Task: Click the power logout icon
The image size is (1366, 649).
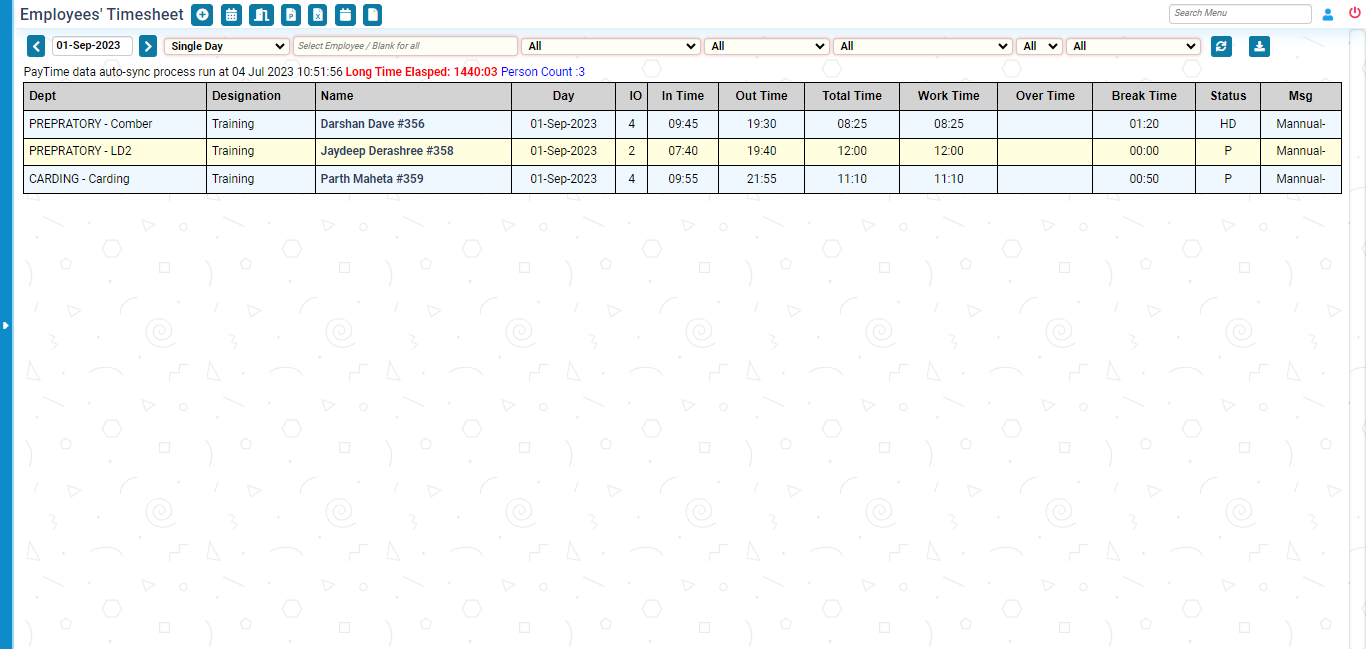Action: pos(1355,14)
